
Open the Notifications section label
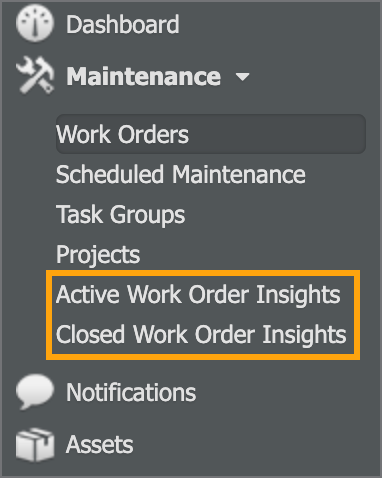(x=131, y=392)
